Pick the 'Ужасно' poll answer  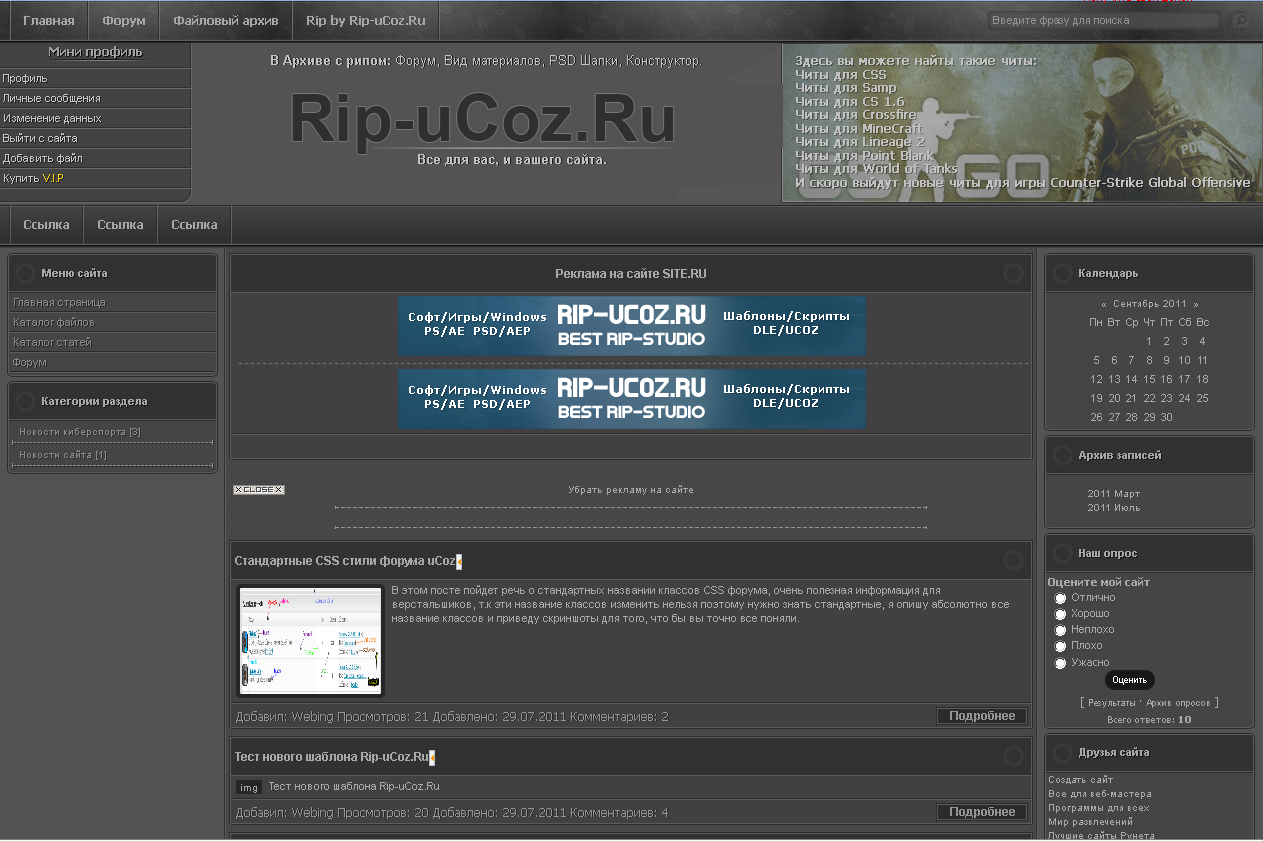[x=1060, y=663]
